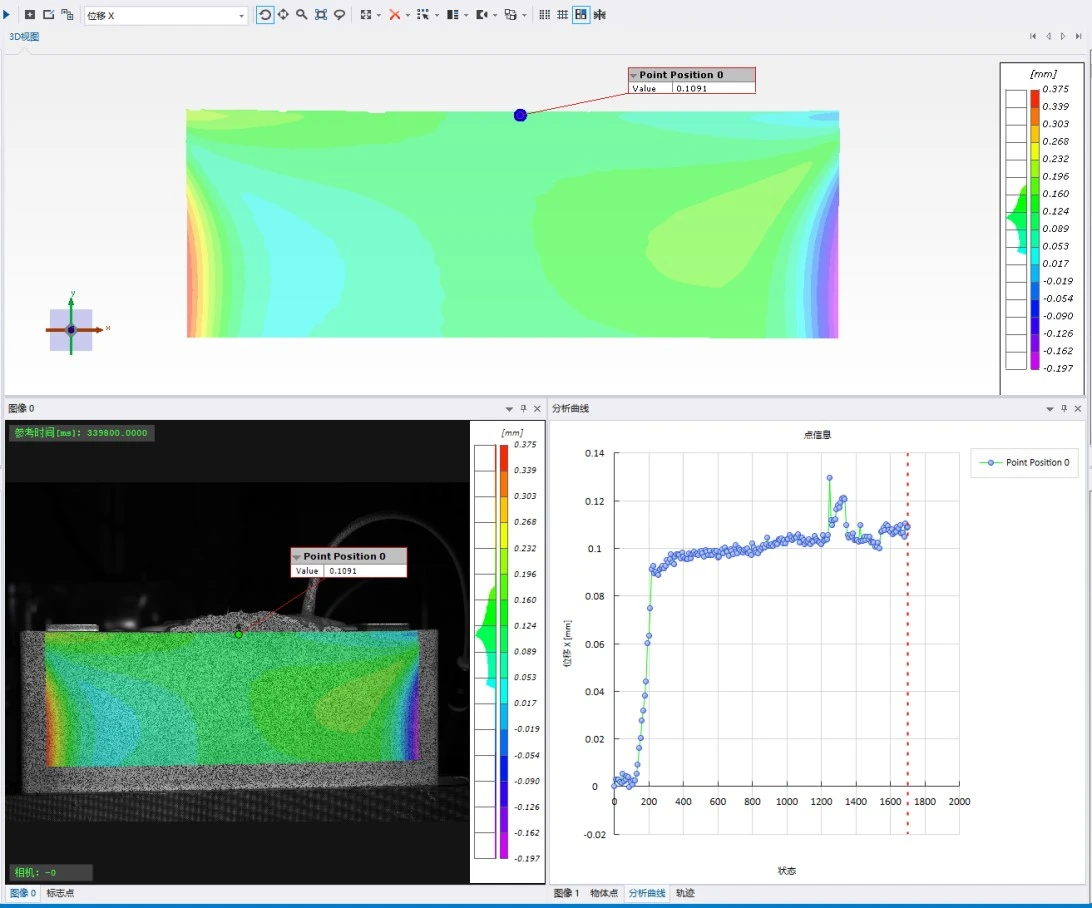
Task: Select the pan/move view tool
Action: [283, 15]
